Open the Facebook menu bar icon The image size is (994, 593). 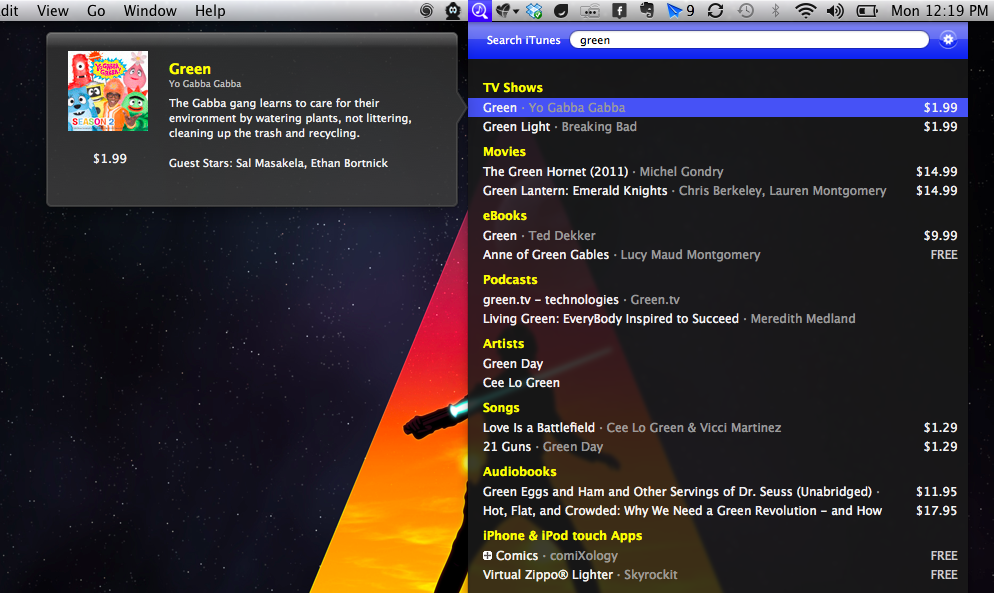click(x=619, y=10)
